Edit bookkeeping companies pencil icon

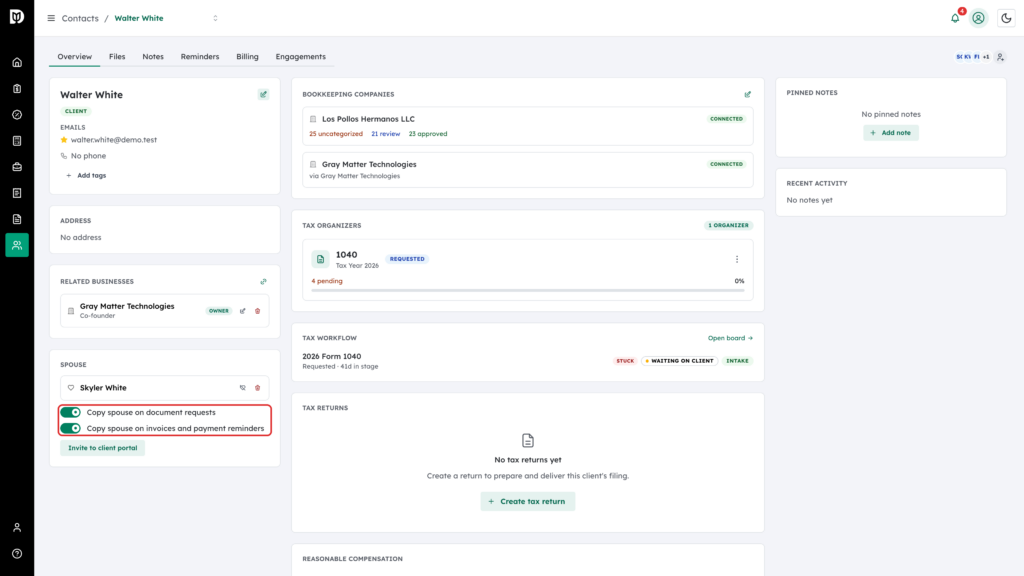pos(748,95)
